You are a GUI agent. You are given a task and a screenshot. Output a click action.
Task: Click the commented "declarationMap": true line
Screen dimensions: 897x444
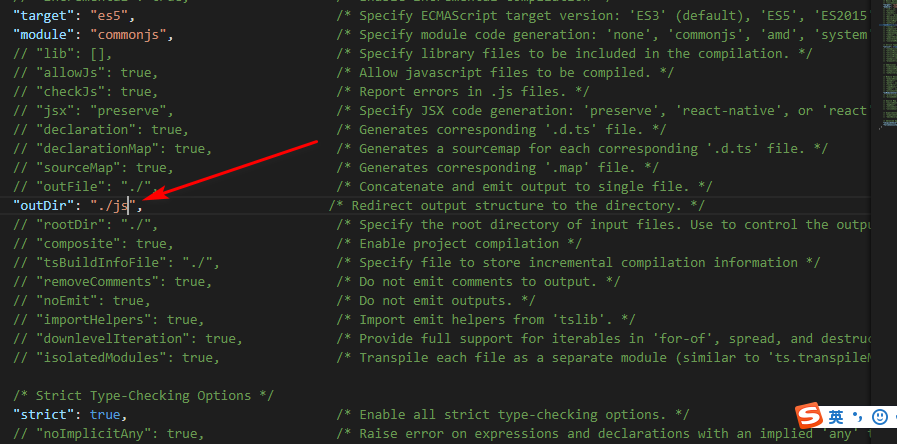point(113,148)
